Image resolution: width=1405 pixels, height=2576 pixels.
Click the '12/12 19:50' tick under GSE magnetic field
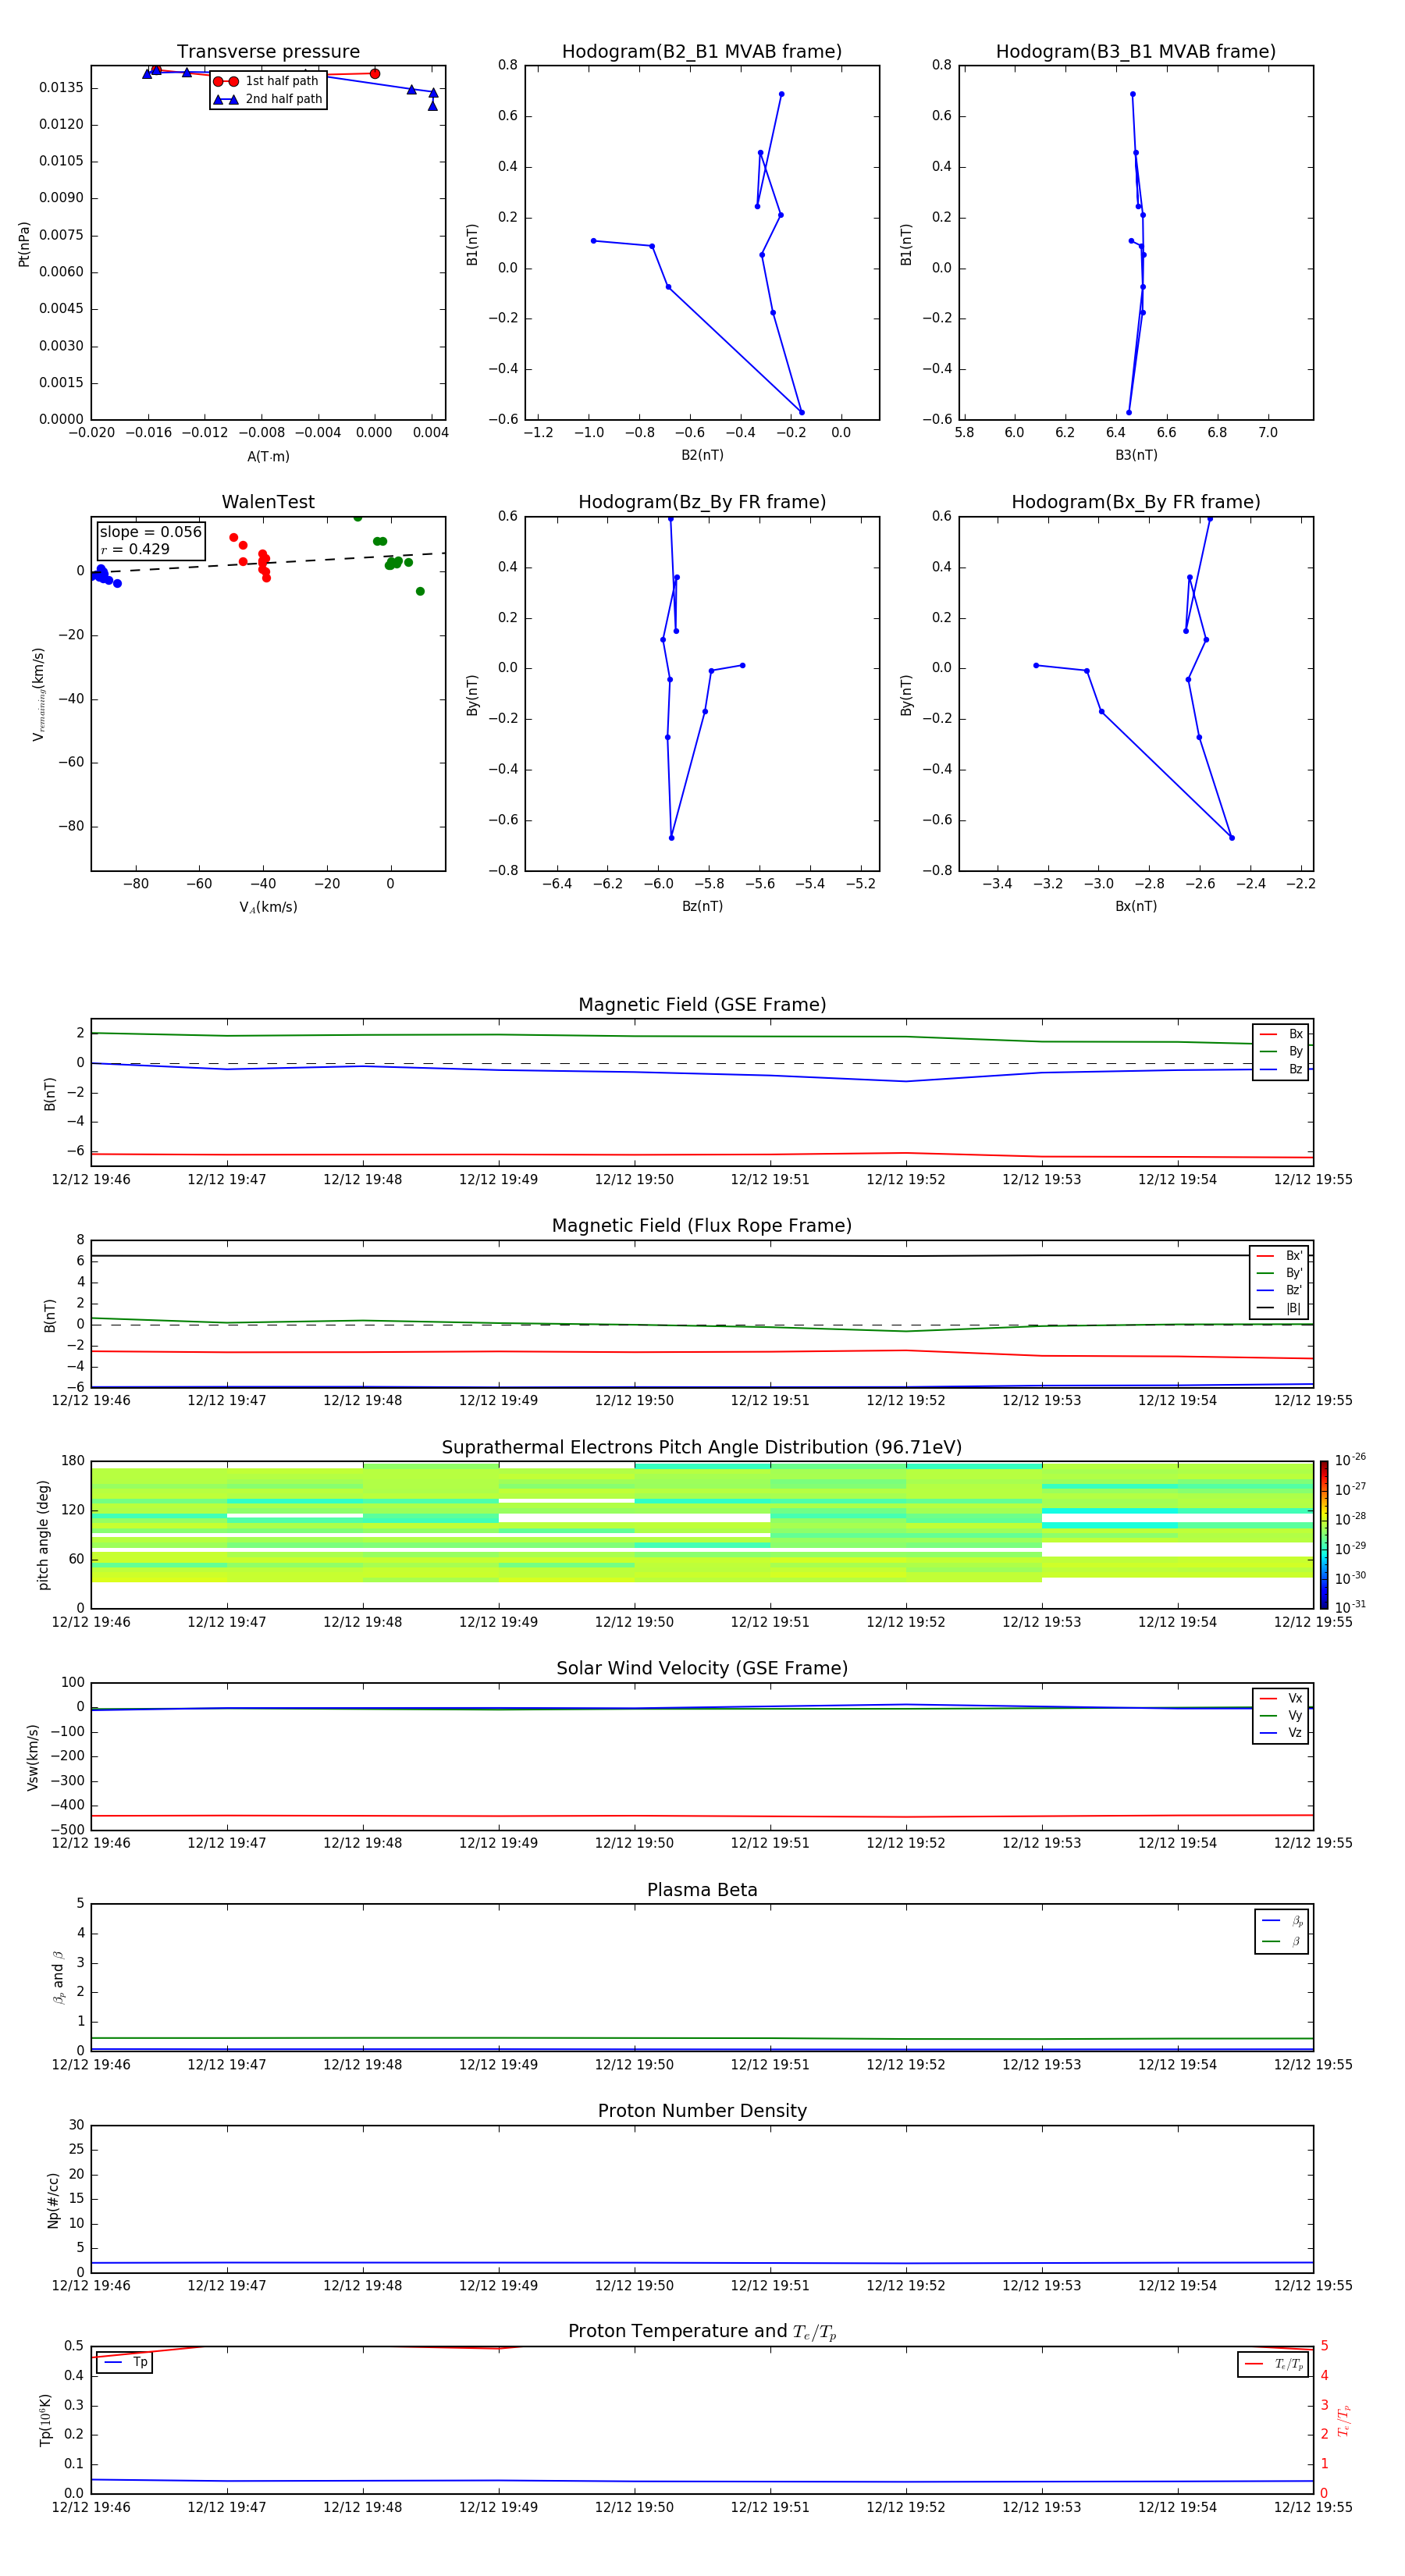tap(634, 1180)
